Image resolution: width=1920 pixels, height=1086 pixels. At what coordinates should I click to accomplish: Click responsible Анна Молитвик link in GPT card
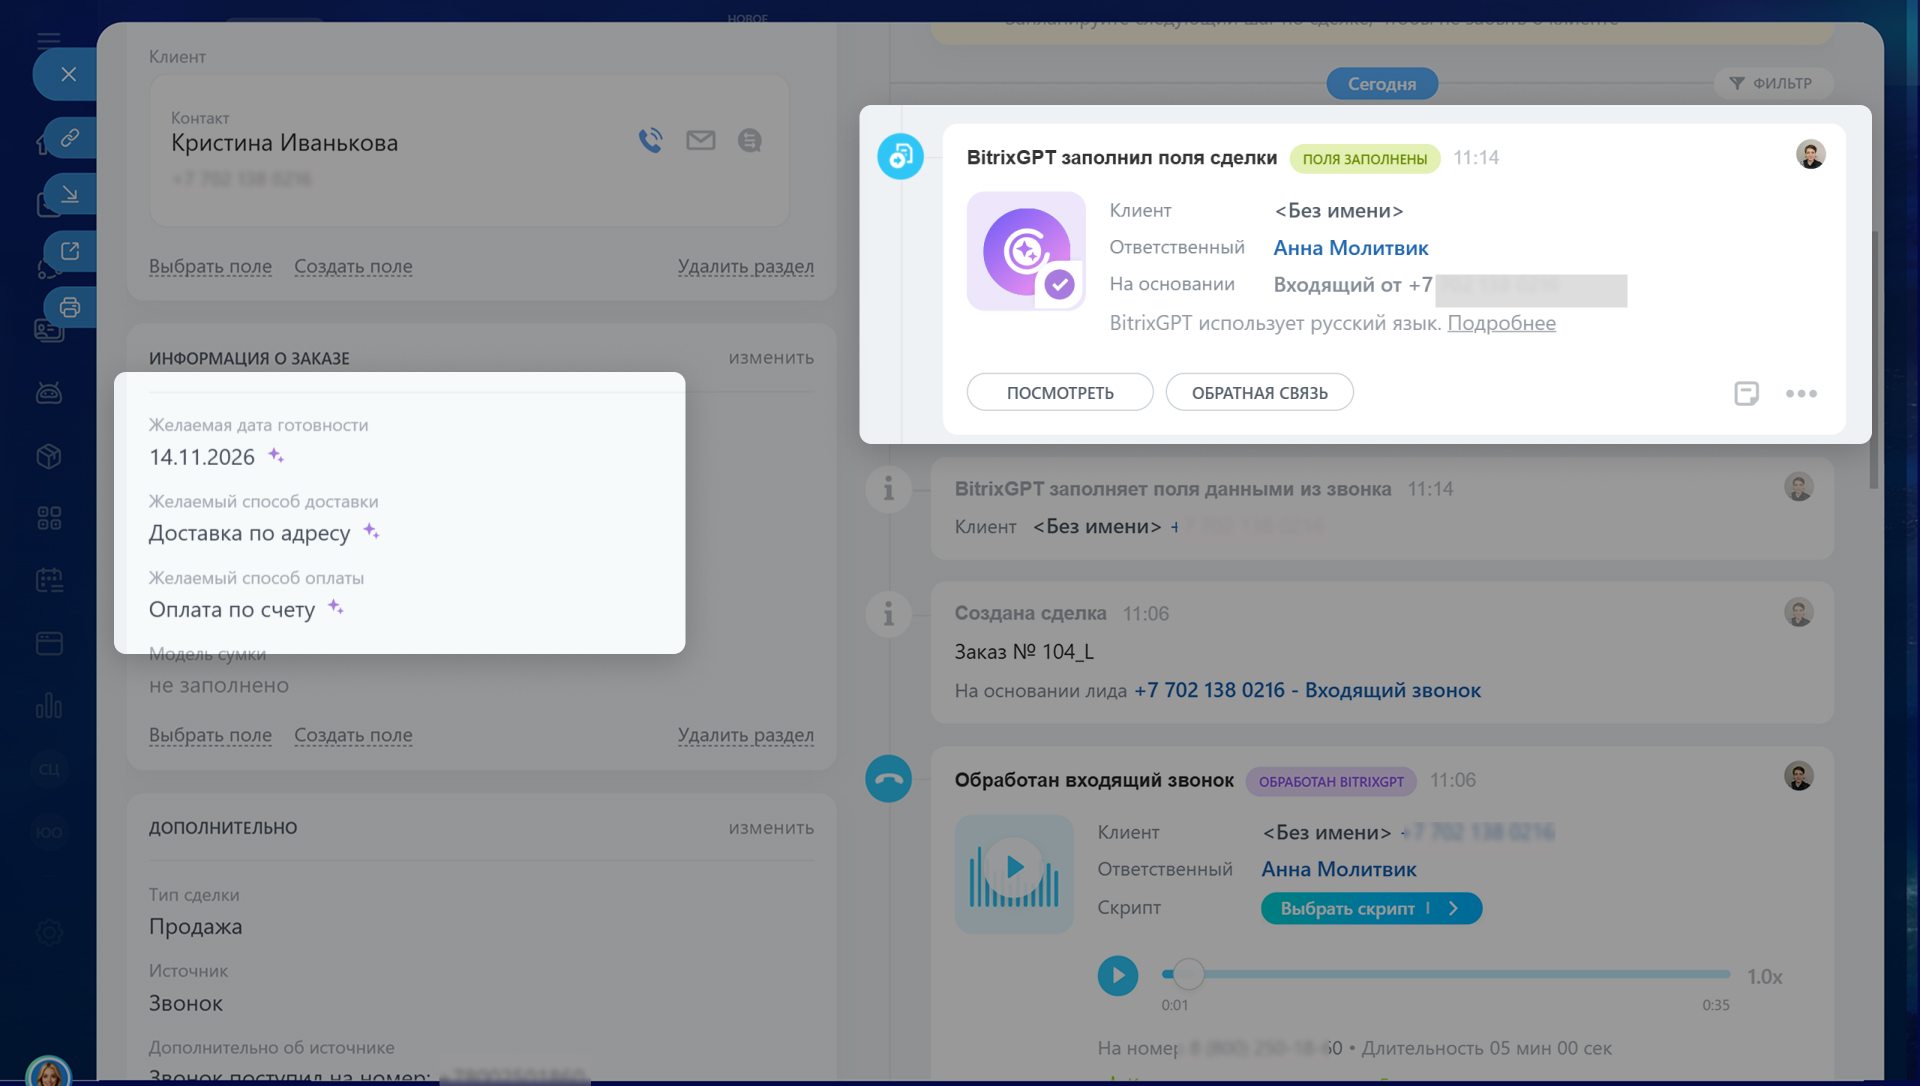click(1350, 248)
